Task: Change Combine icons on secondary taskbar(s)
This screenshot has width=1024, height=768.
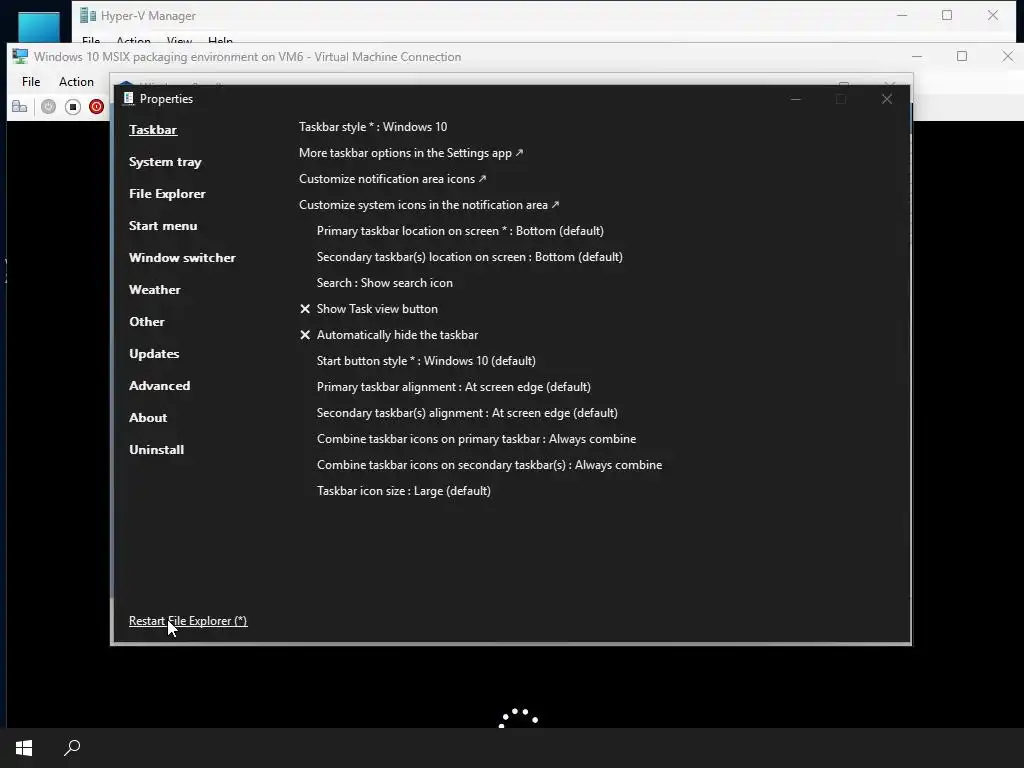Action: pos(490,465)
